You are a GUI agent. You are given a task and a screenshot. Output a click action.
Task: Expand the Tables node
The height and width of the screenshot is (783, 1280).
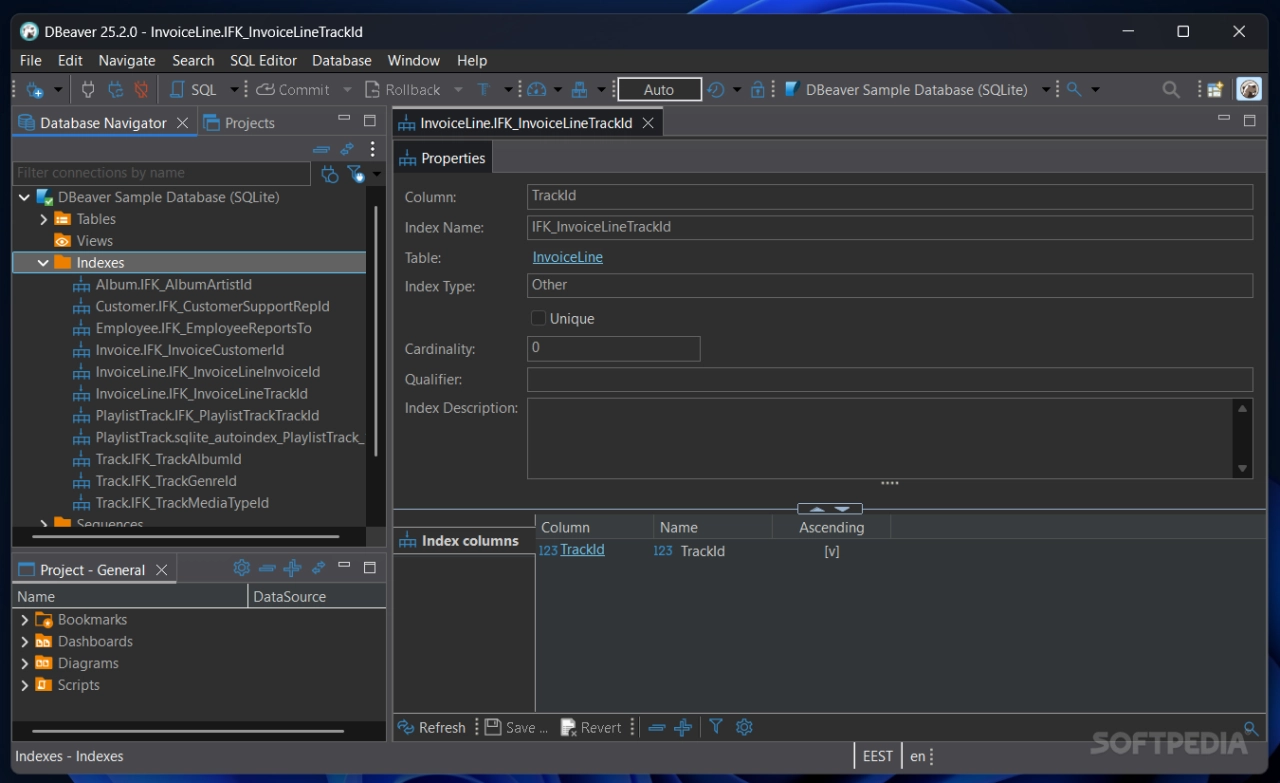coord(43,219)
